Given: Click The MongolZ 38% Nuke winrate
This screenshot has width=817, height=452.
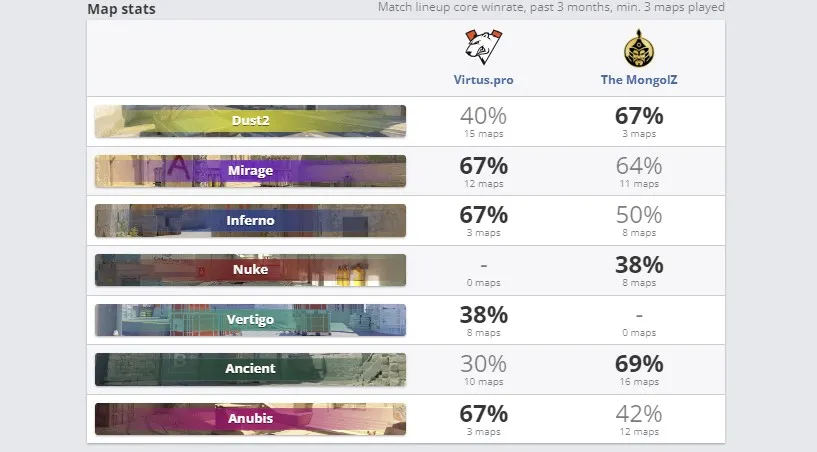Looking at the screenshot, I should pyautogui.click(x=639, y=265).
